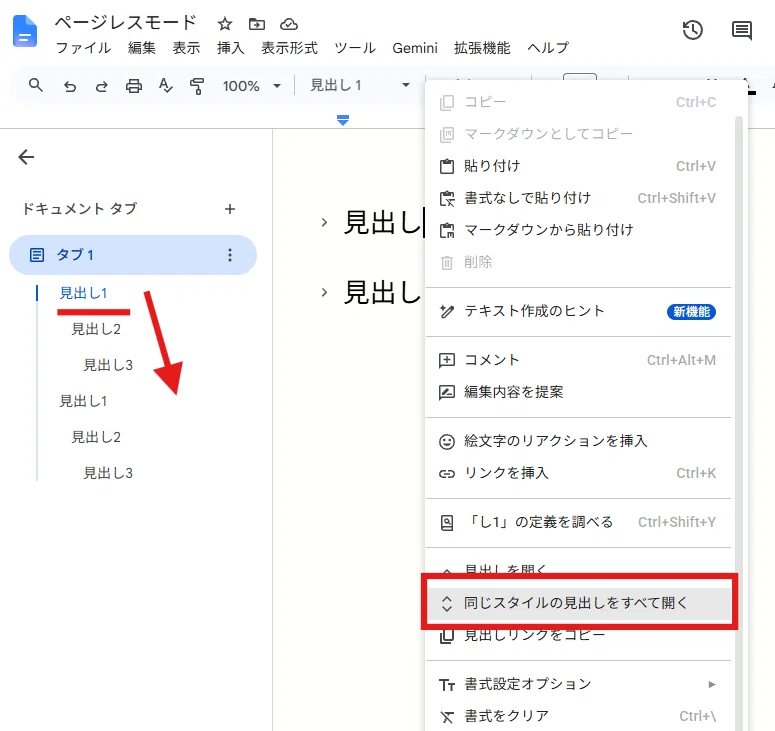This screenshot has width=775, height=731.
Task: Jump to second 見出し2 outline entry
Action: coord(96,437)
